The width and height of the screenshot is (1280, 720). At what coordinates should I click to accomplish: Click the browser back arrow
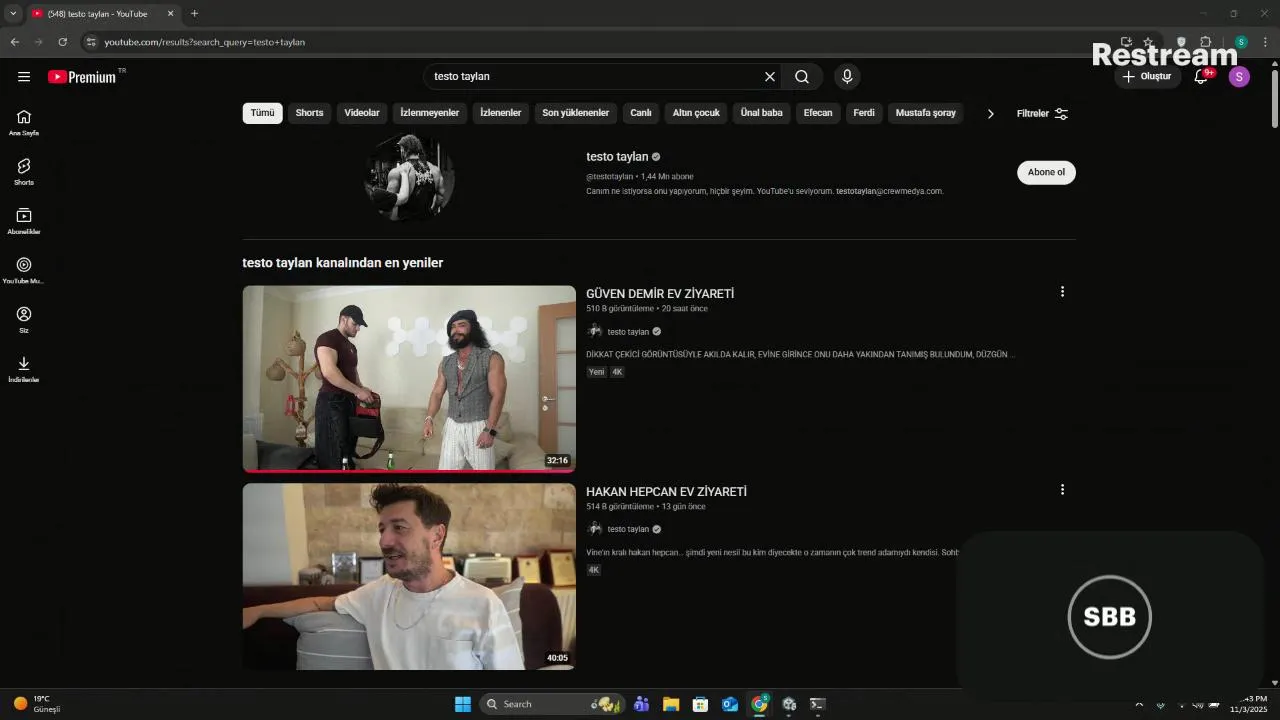(14, 42)
